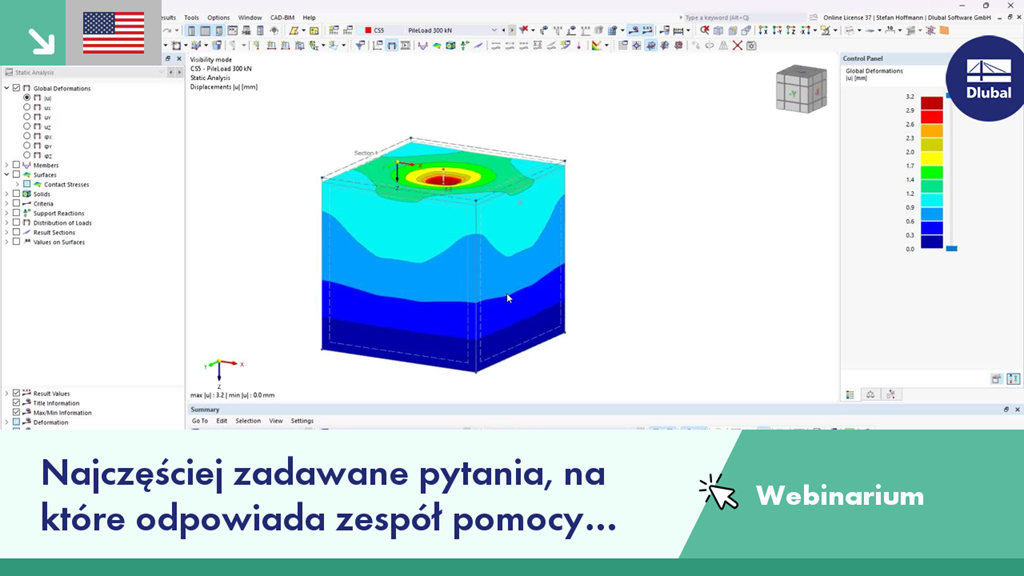This screenshot has width=1024, height=576.
Task: Toggle the Max/Min Information checkbox
Action: coord(16,412)
